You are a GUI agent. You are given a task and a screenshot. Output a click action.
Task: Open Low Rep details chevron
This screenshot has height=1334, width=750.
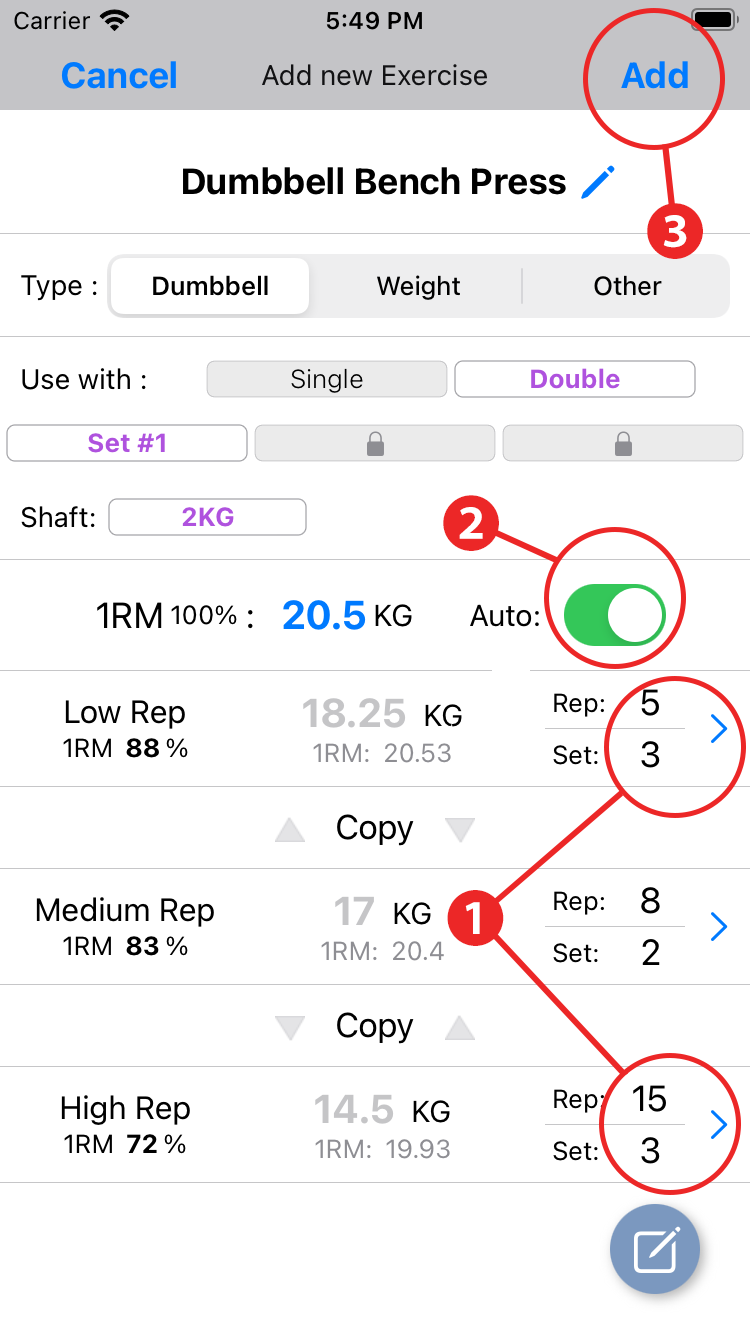(718, 731)
